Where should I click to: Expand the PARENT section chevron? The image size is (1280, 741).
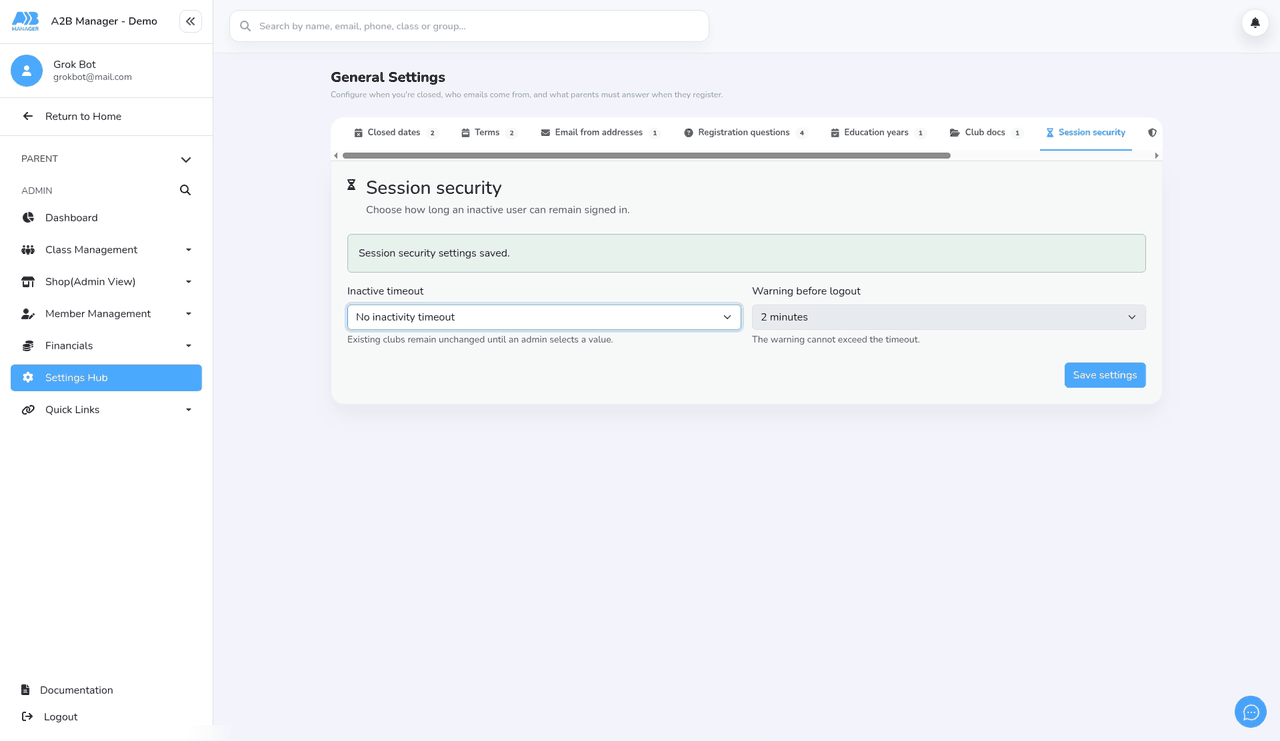coord(186,159)
